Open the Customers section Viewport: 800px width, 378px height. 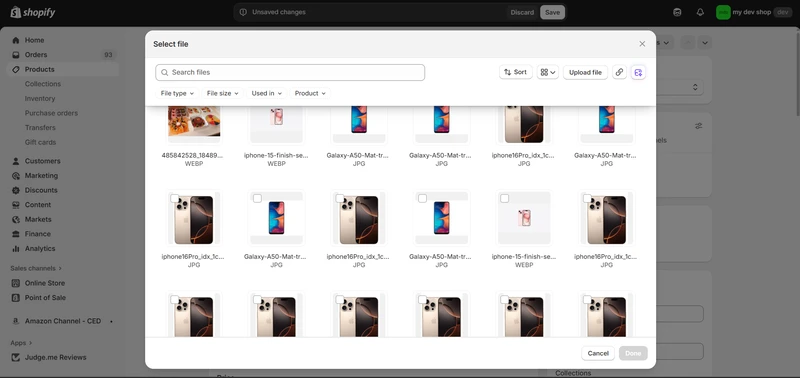tap(42, 161)
